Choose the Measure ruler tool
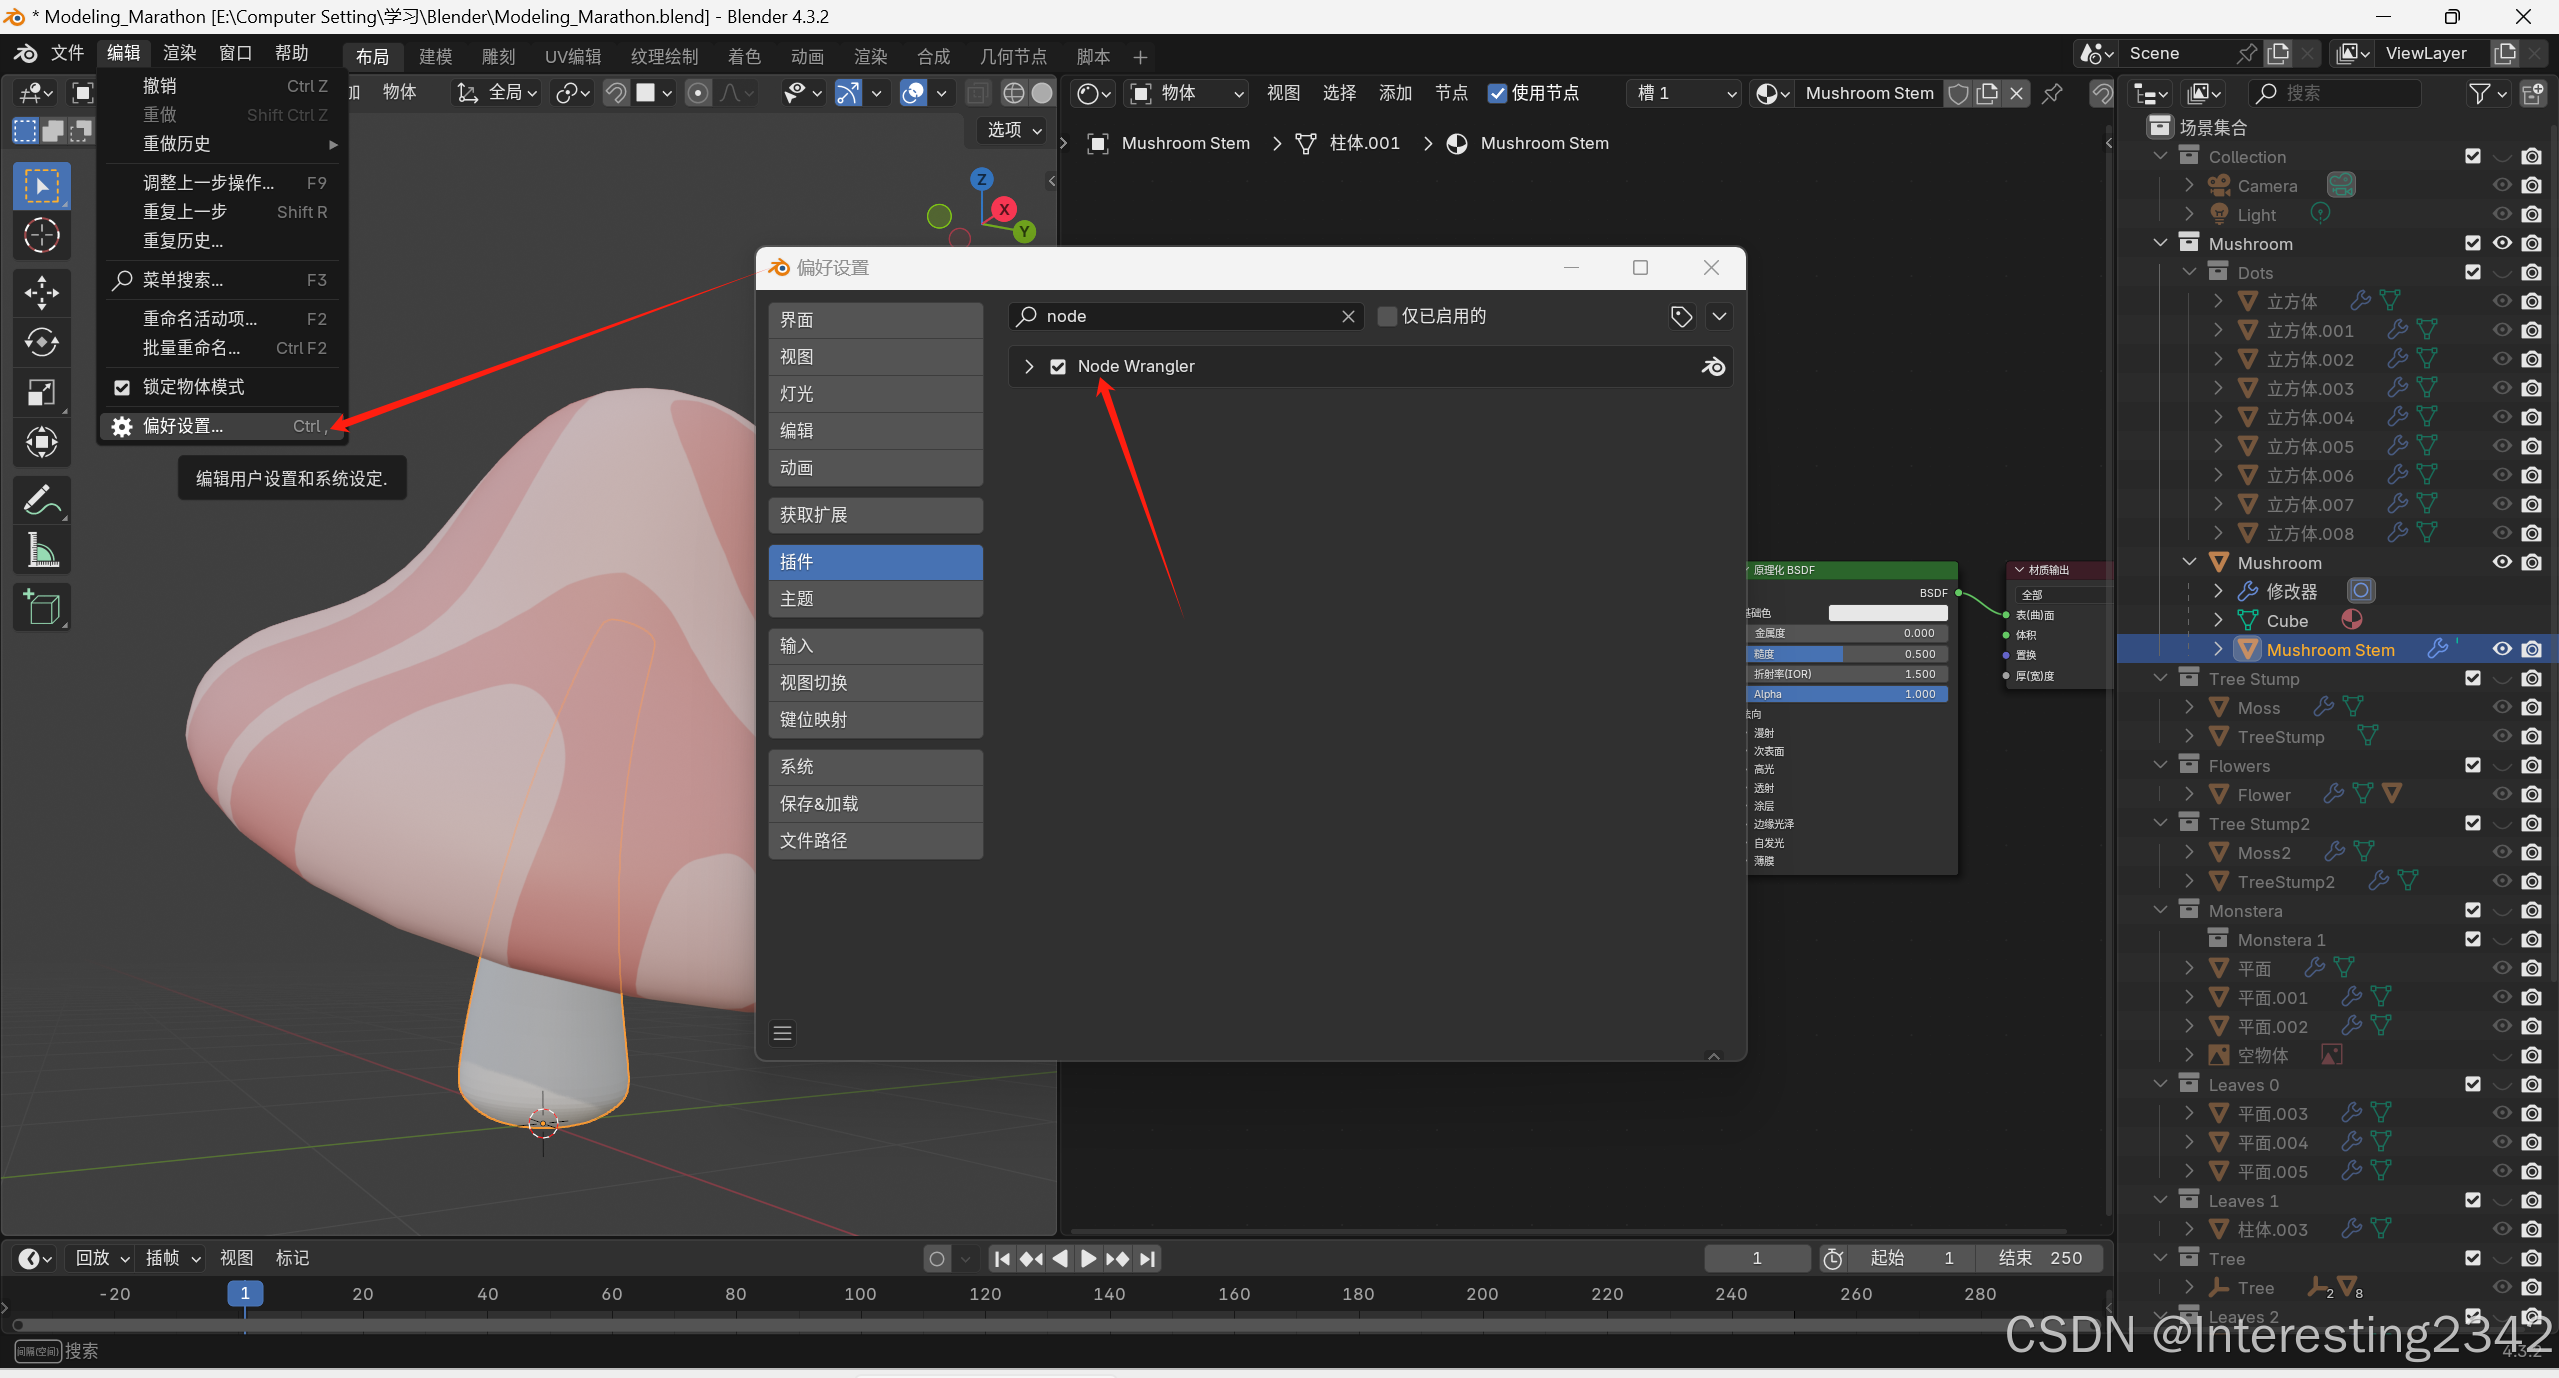Viewport: 2559px width, 1378px height. [41, 549]
